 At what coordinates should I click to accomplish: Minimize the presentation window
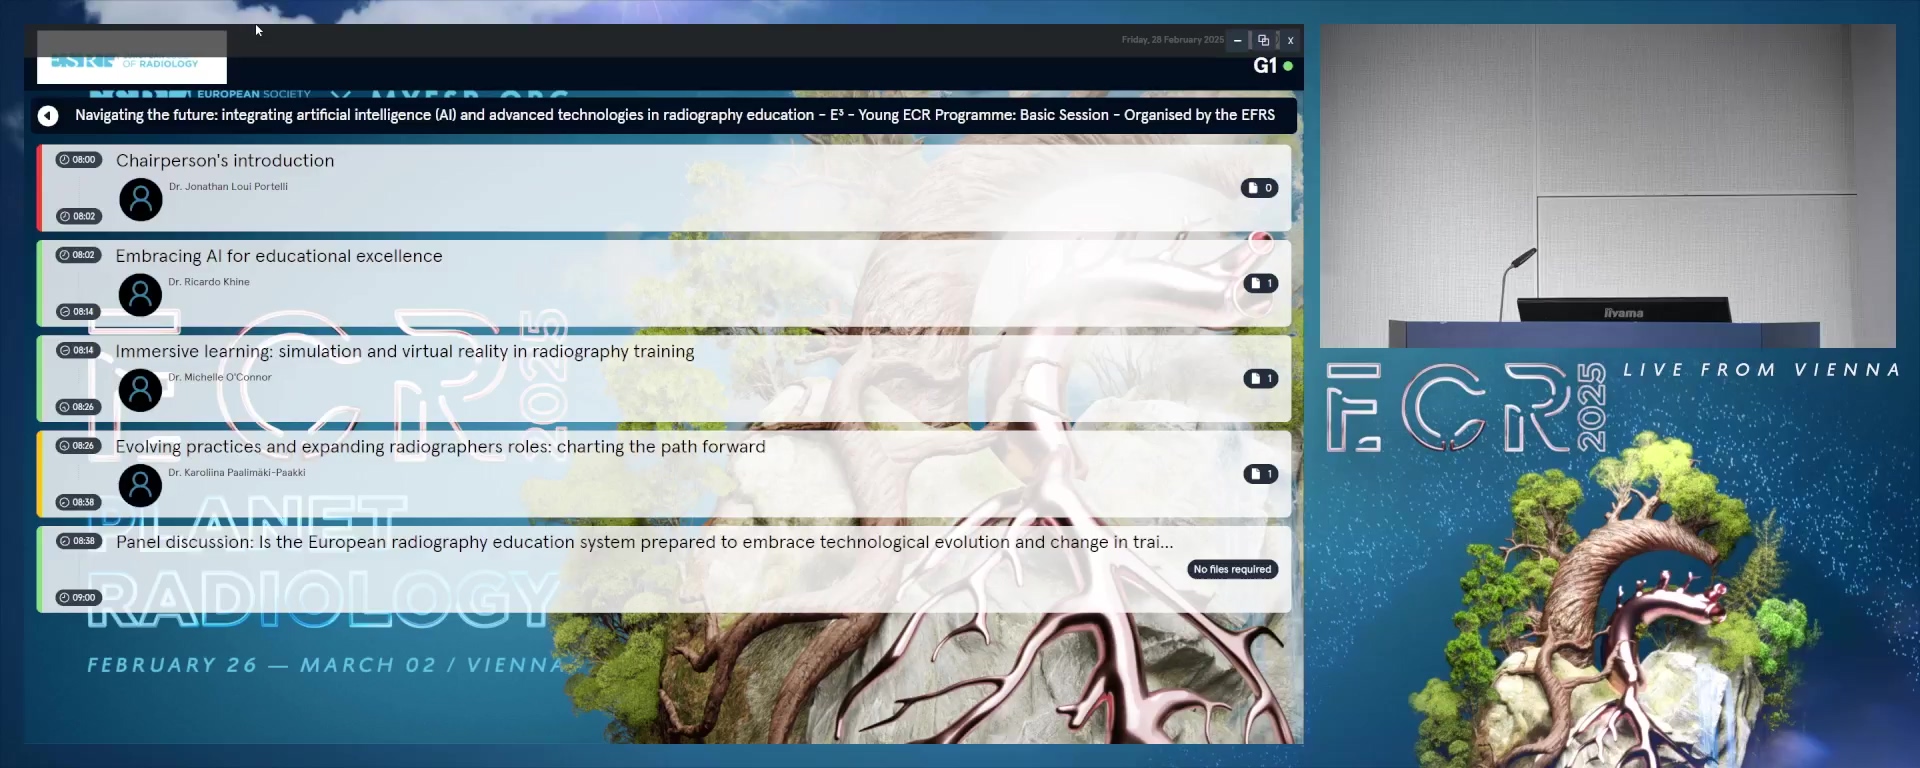pos(1238,40)
